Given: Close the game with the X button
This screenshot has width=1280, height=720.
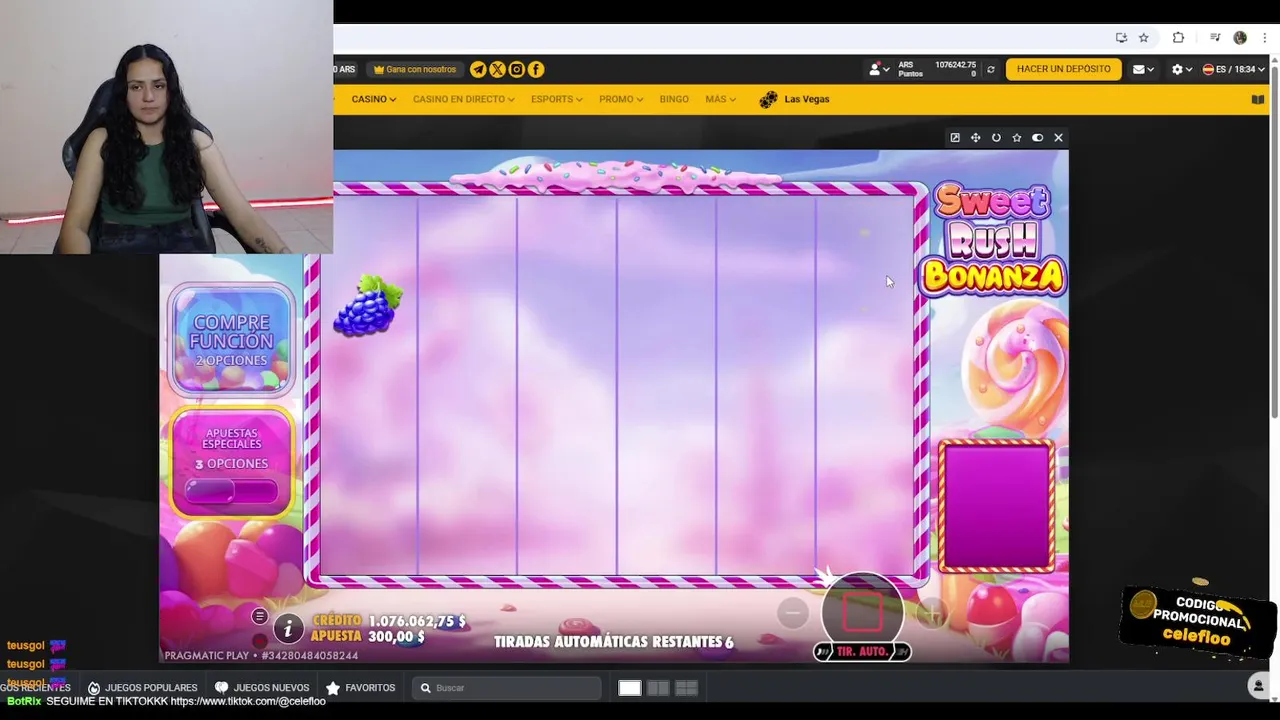Looking at the screenshot, I should pyautogui.click(x=1058, y=138).
